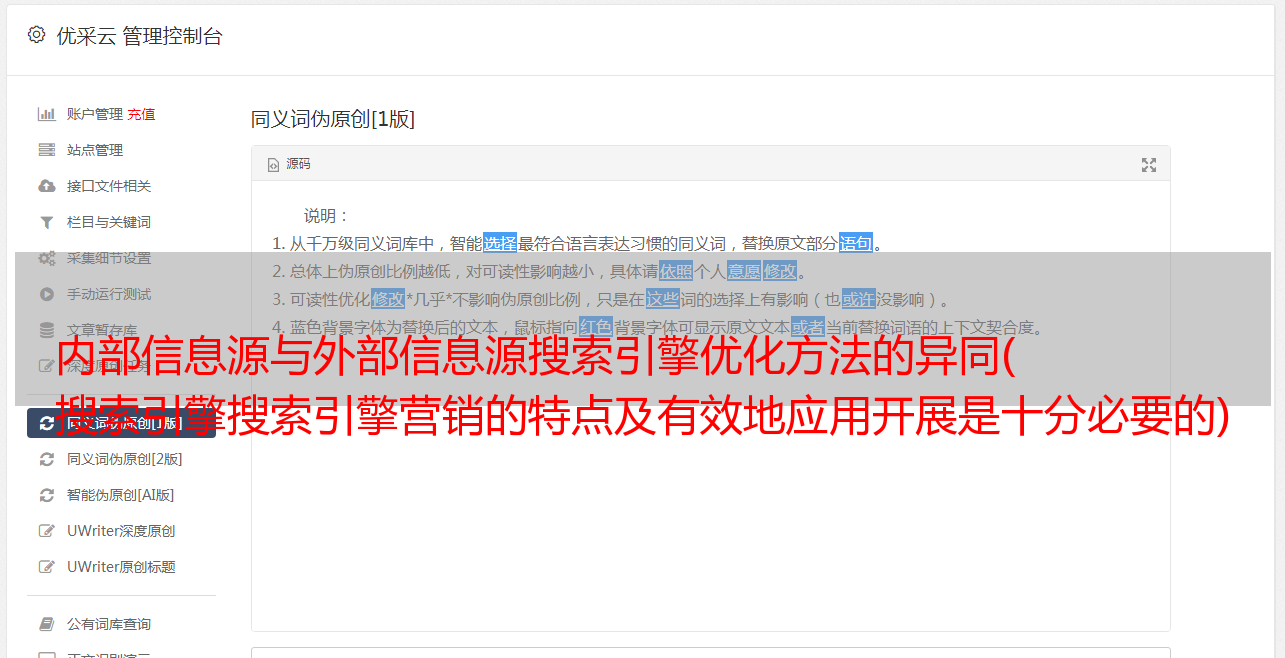
Task: Click the 手动运行测试 play icon
Action: click(46, 294)
